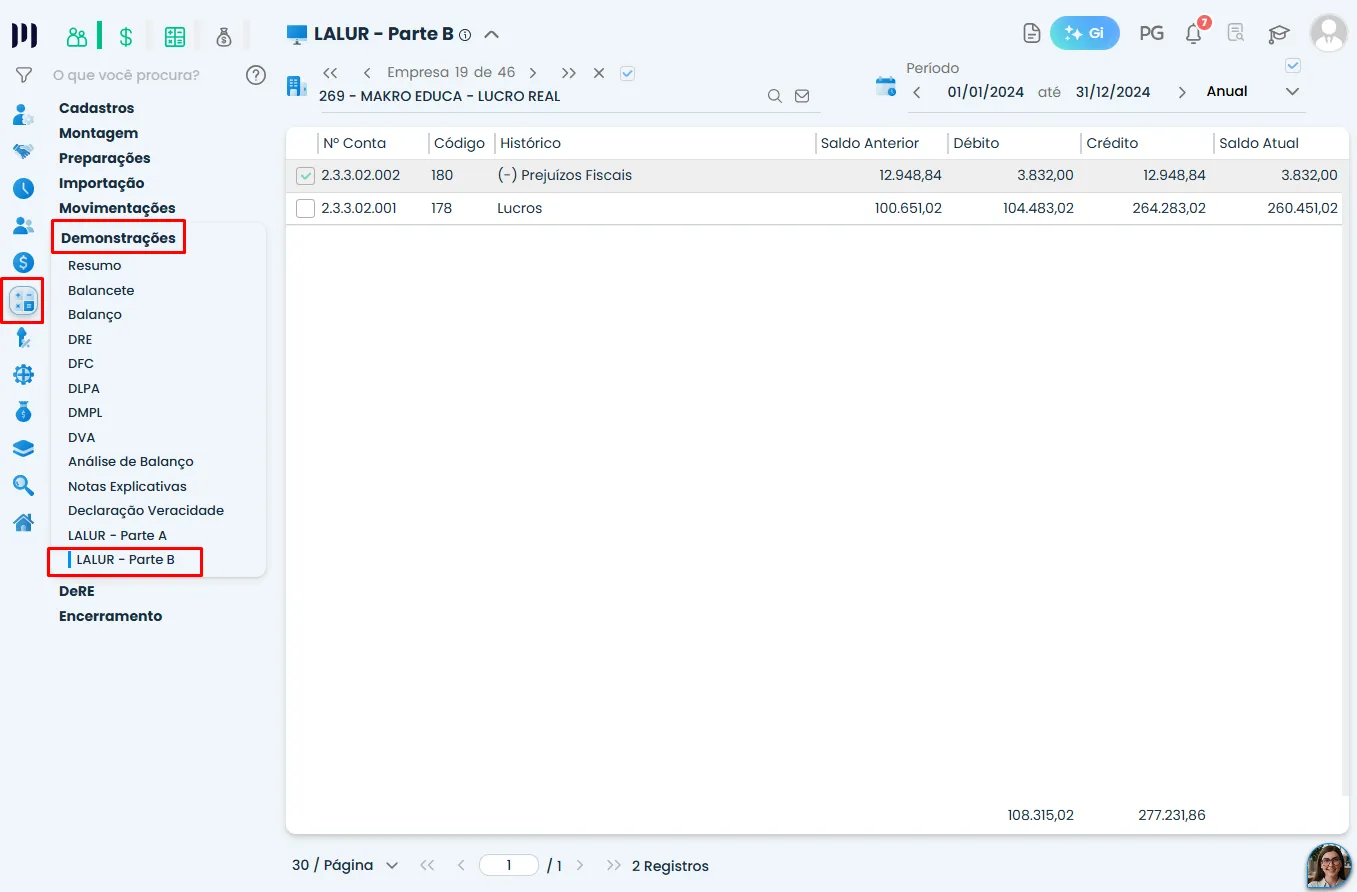Click the filter funnel icon in sidebar
The width and height of the screenshot is (1357, 892).
pos(24,75)
